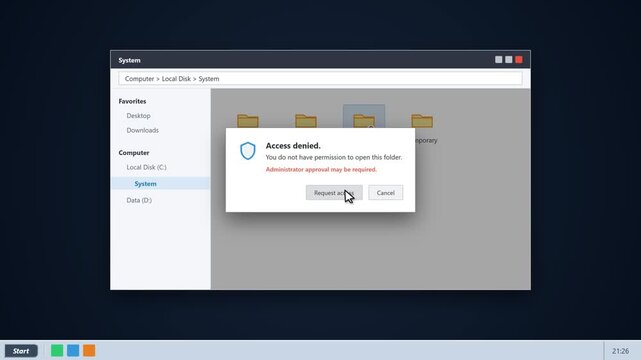Click the Computer > Local Disk > System address bar
Screen dimensions: 641x360
pos(320,78)
